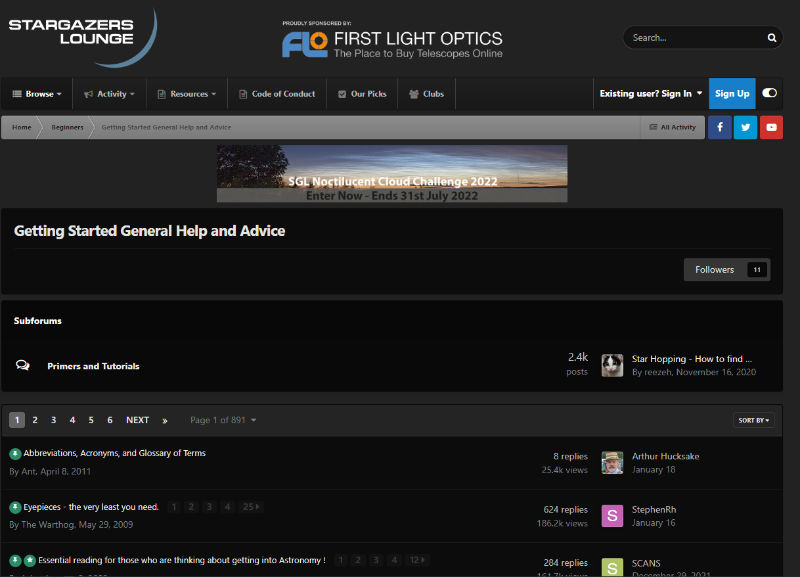Open the Facebook social icon
This screenshot has height=577, width=800.
pos(720,127)
